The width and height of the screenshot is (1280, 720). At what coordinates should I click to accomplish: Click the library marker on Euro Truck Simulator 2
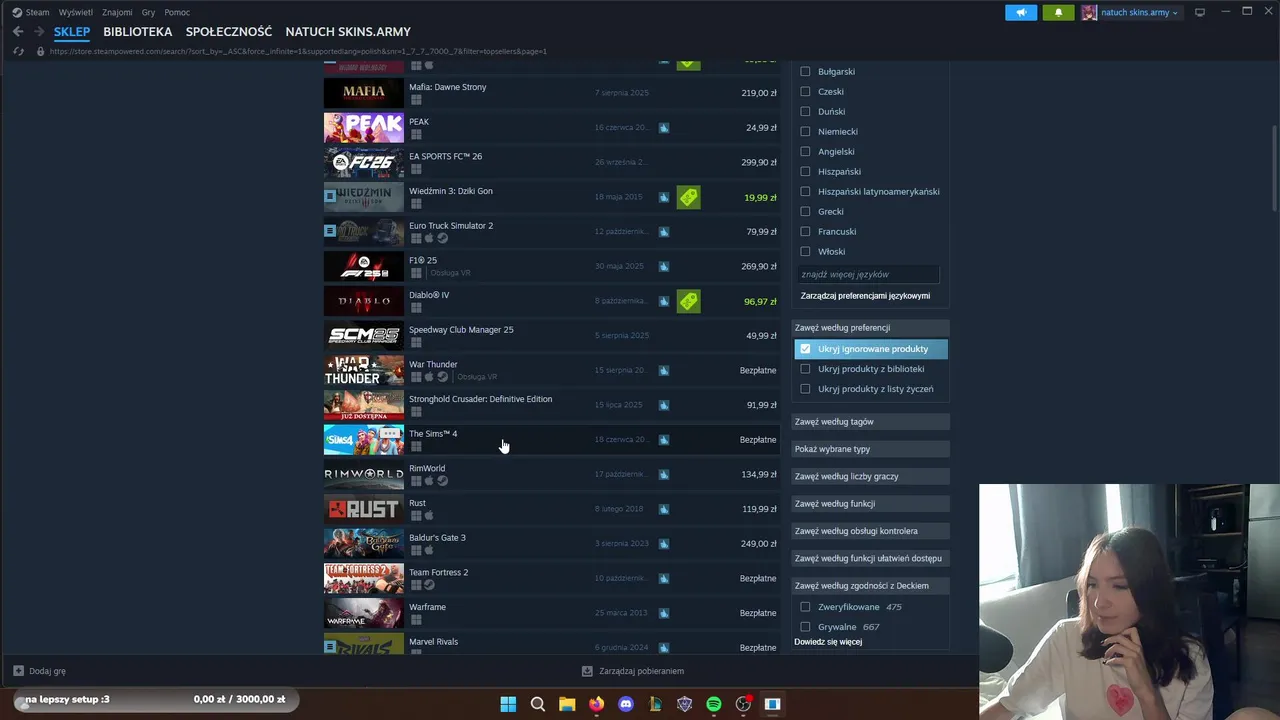point(330,231)
